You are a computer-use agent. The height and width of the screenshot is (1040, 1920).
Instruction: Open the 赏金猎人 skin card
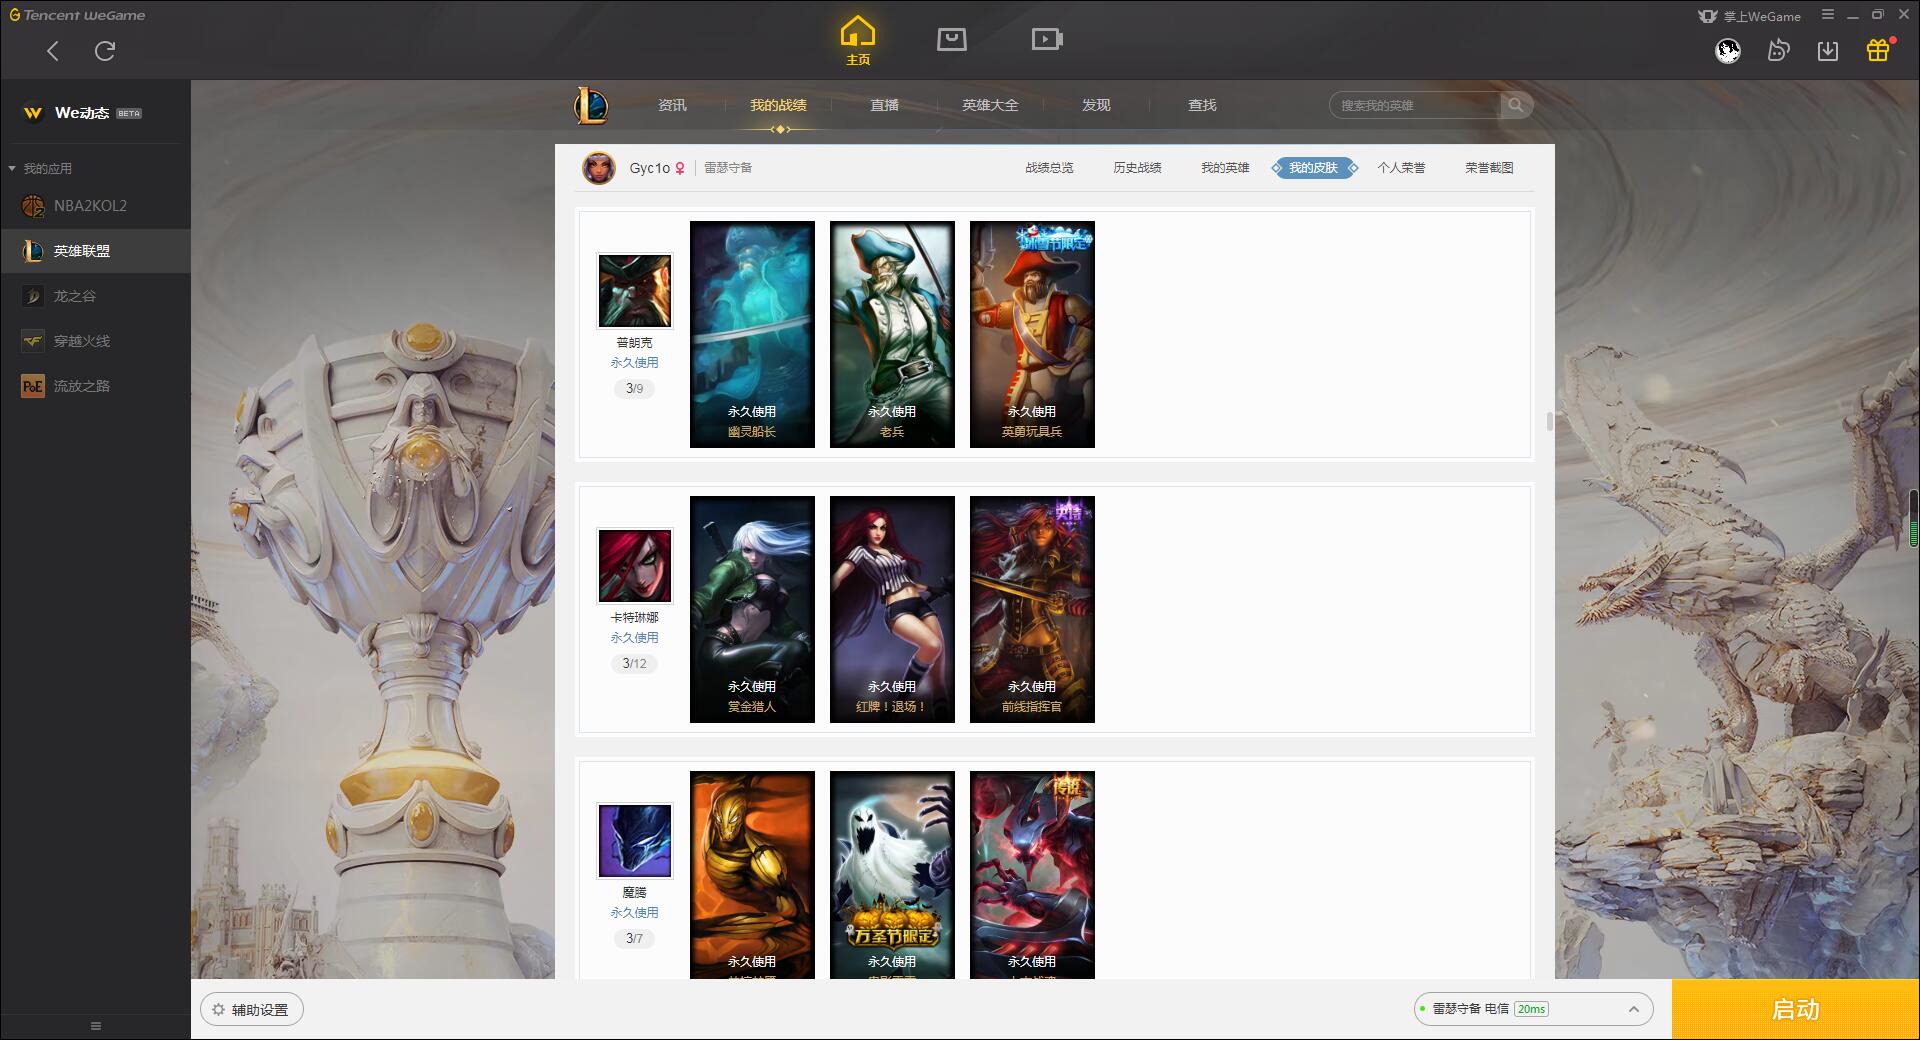(x=752, y=609)
